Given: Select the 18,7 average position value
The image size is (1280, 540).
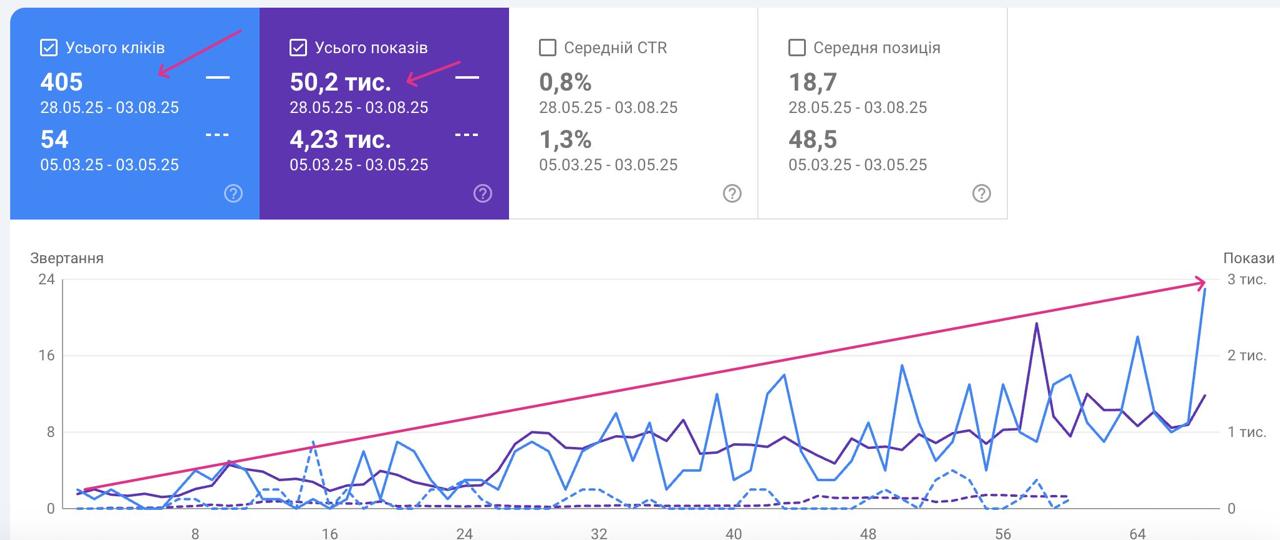Looking at the screenshot, I should point(812,82).
